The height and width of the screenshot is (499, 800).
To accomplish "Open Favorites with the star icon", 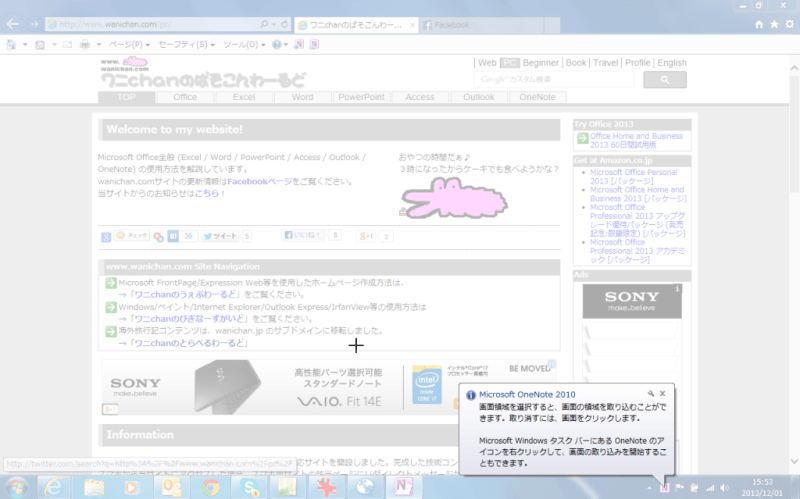I will coord(774,24).
